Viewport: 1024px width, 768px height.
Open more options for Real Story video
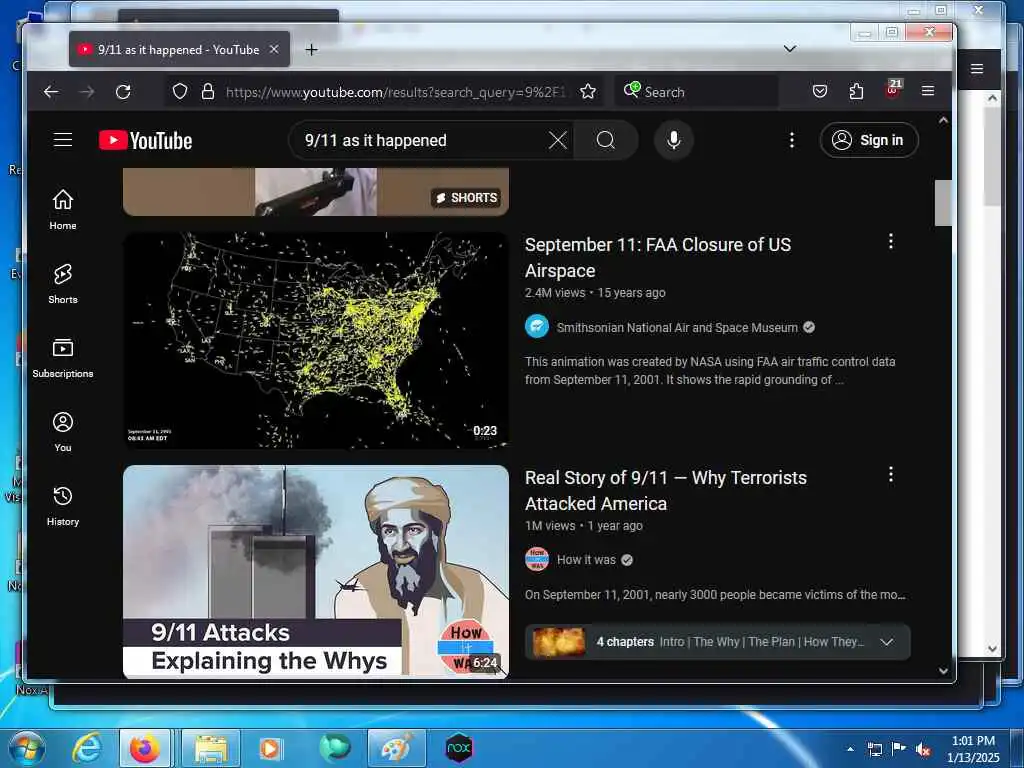click(891, 475)
